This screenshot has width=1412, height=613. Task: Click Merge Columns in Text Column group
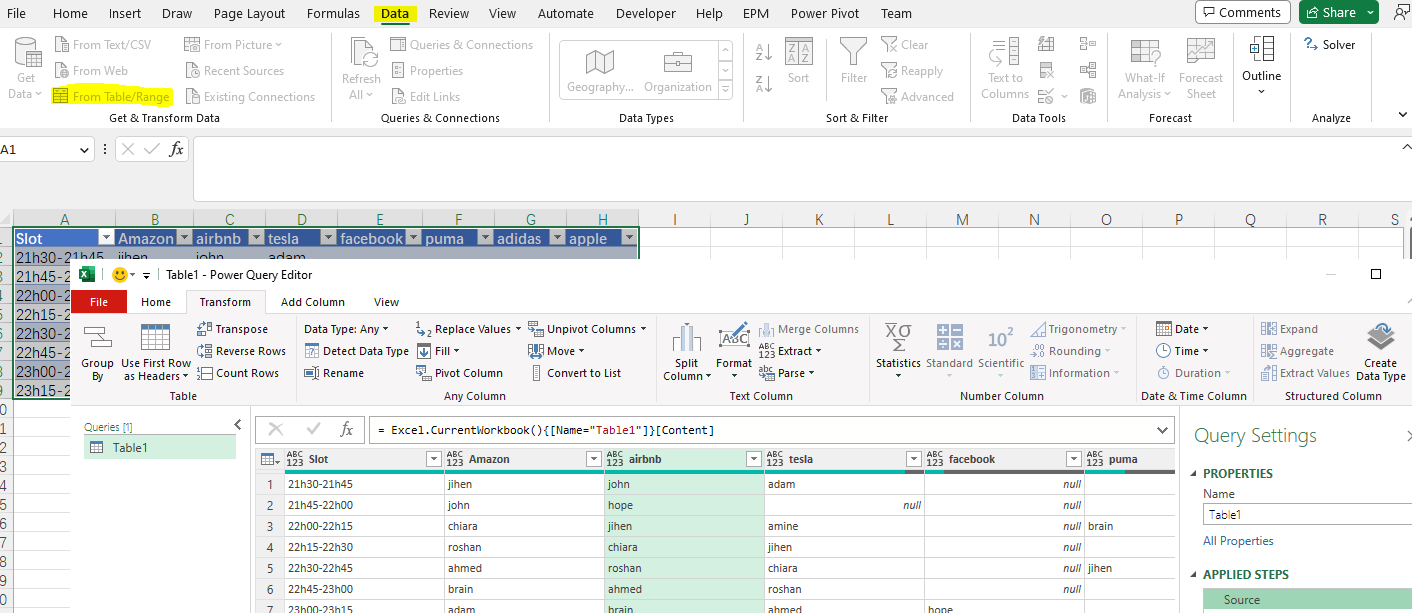coord(808,329)
